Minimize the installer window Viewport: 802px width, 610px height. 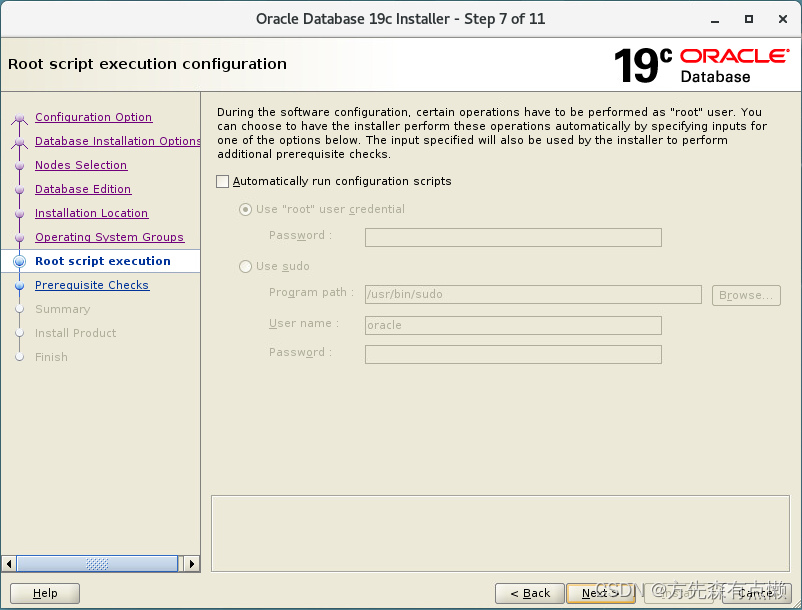click(715, 19)
